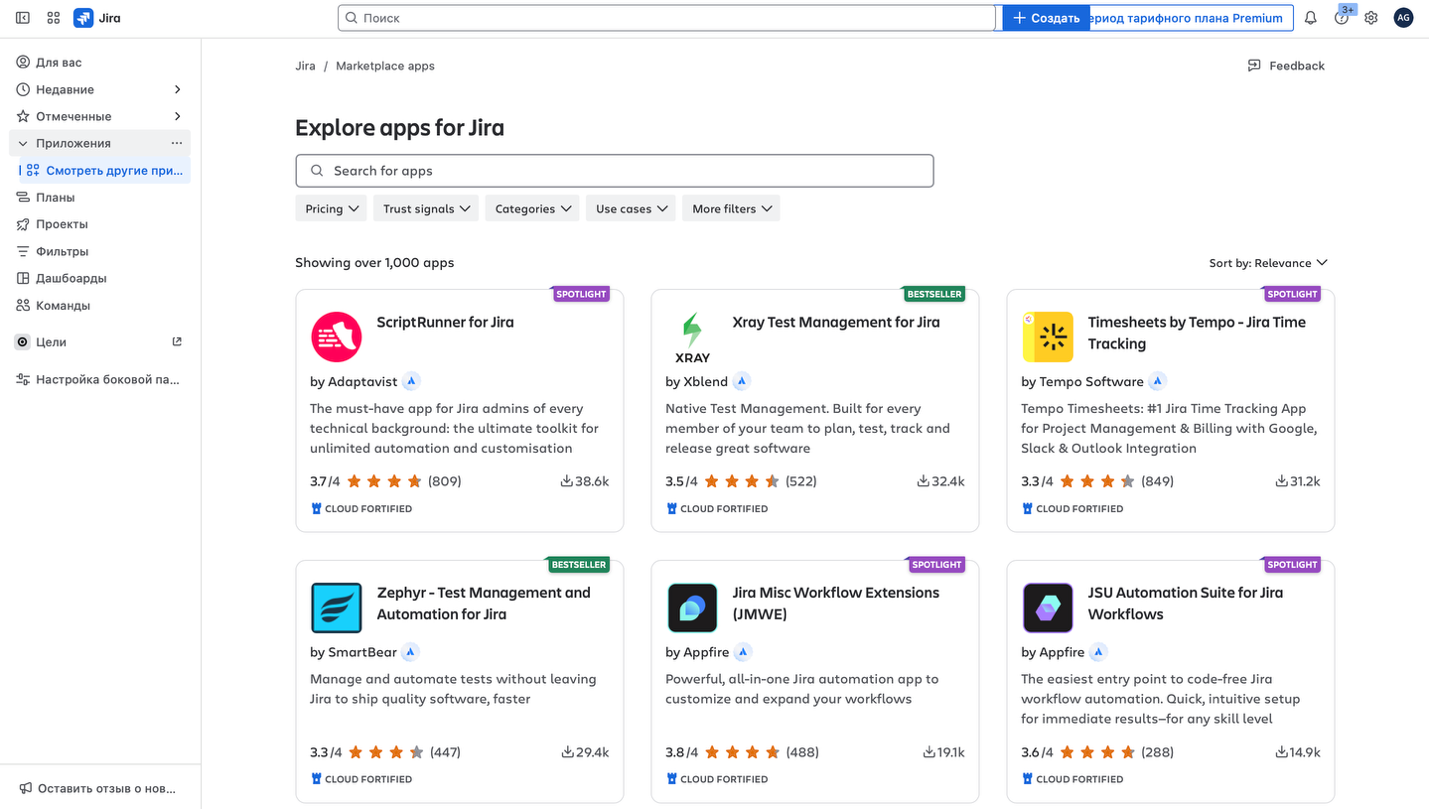Open the Pricing filter dropdown
This screenshot has height=809, width=1429.
coord(332,209)
